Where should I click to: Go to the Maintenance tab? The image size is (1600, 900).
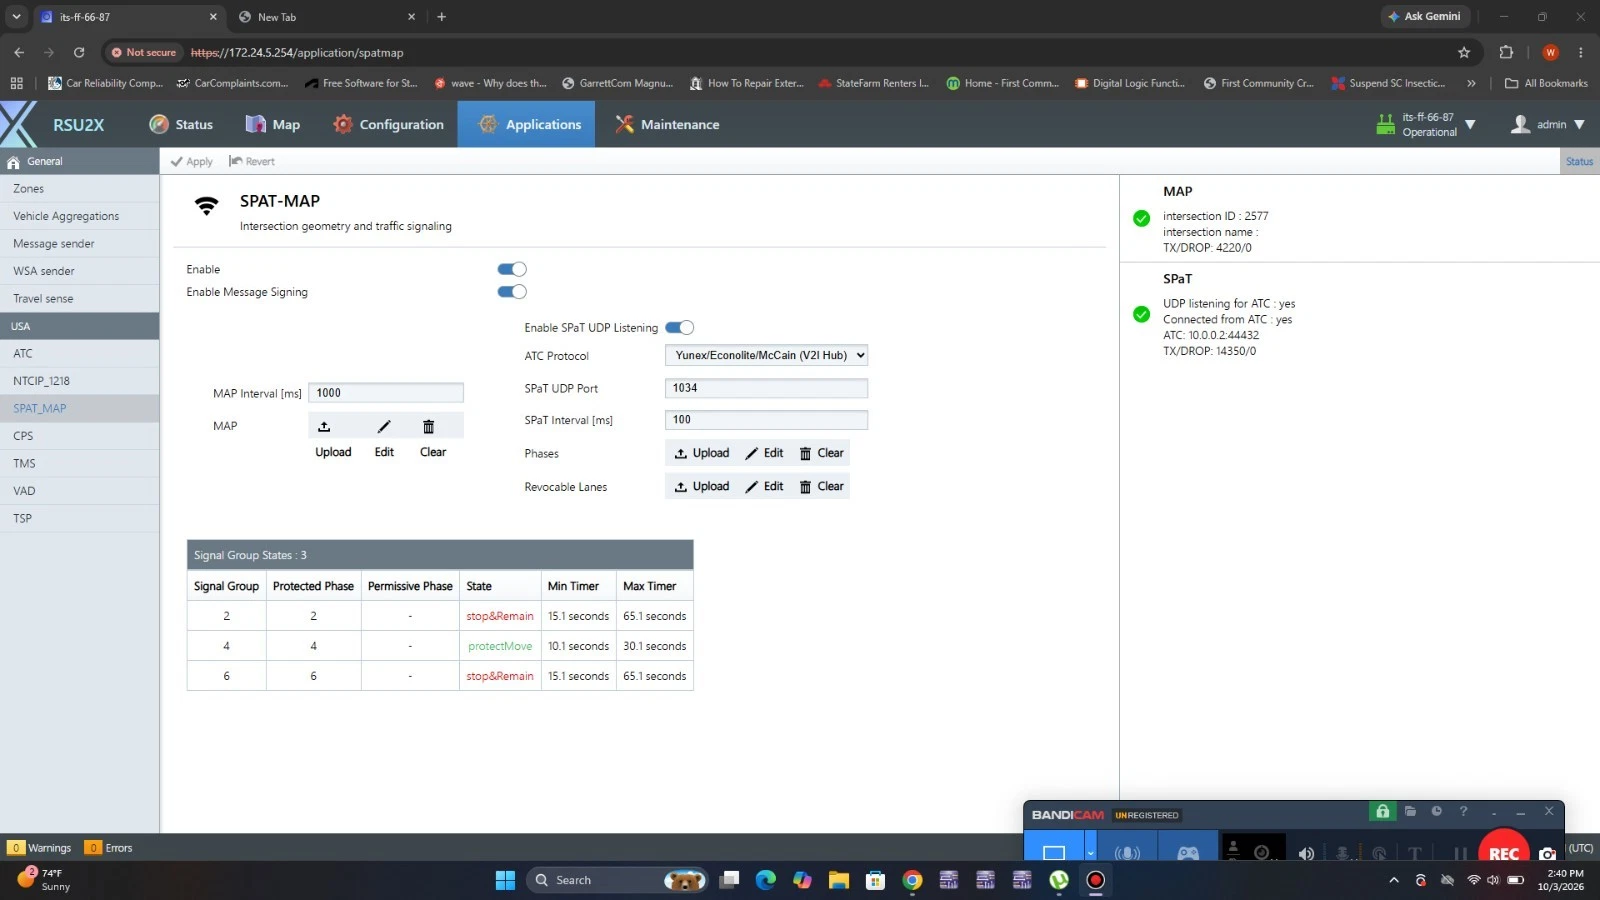tap(666, 124)
